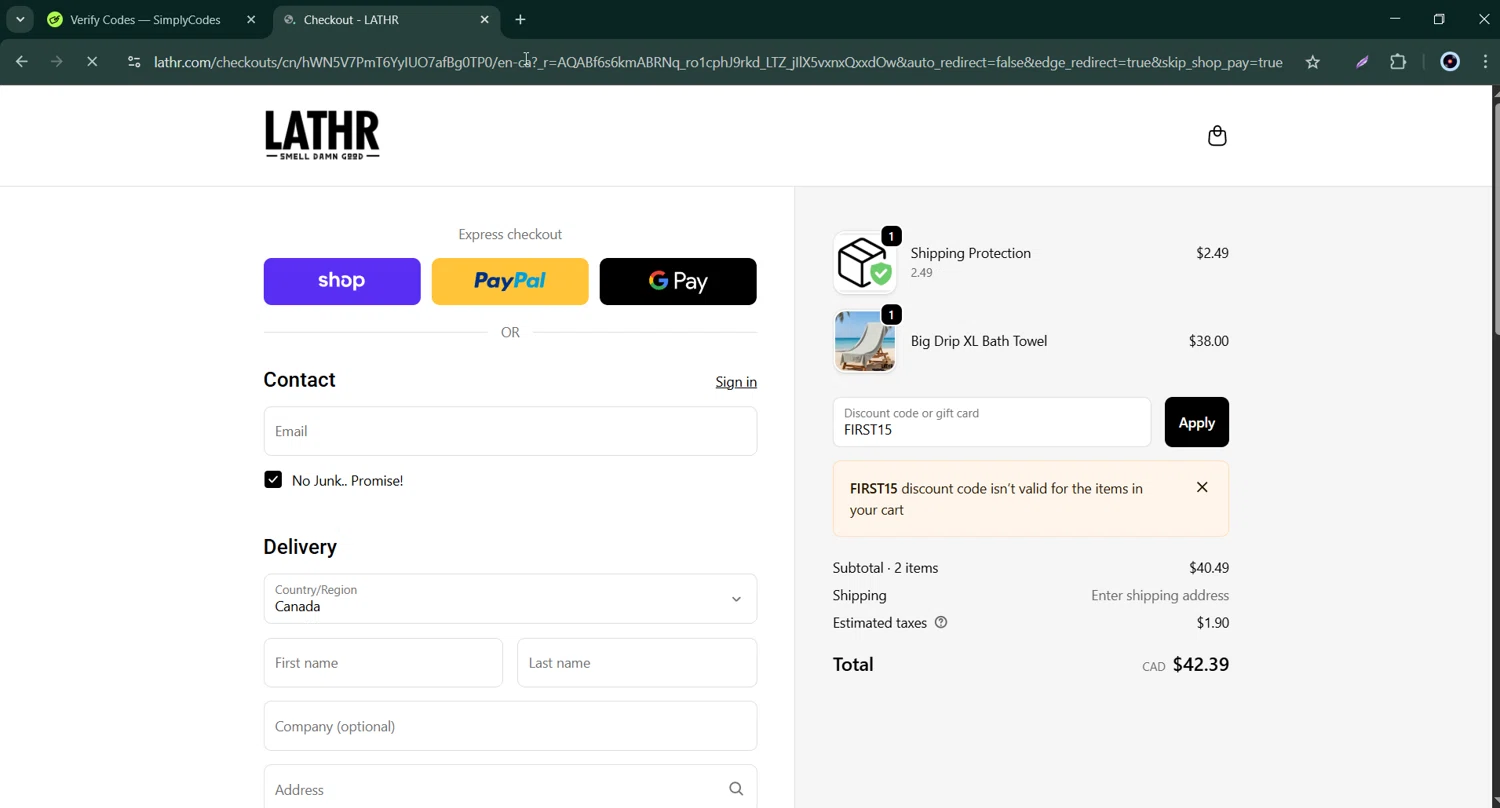Bookmark this page with the star icon
The width and height of the screenshot is (1500, 808).
[1313, 62]
